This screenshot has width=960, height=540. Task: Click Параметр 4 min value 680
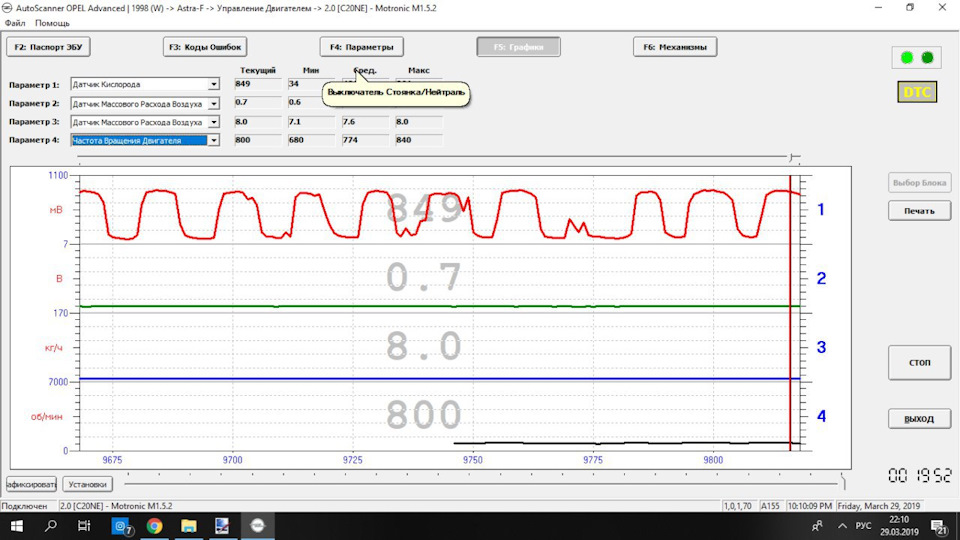pyautogui.click(x=311, y=140)
